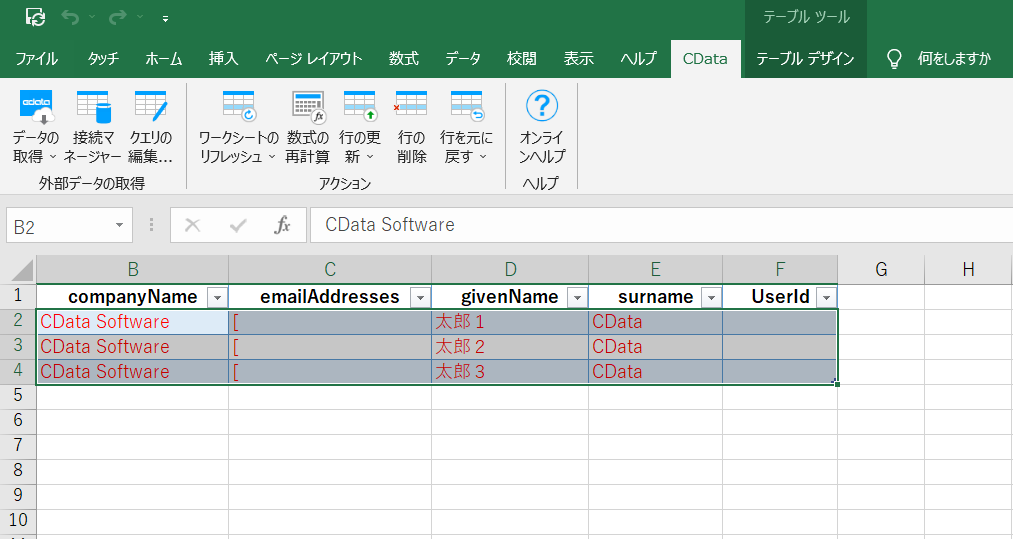Open the Name Box dropdown arrow
The height and width of the screenshot is (539, 1013).
tap(120, 225)
